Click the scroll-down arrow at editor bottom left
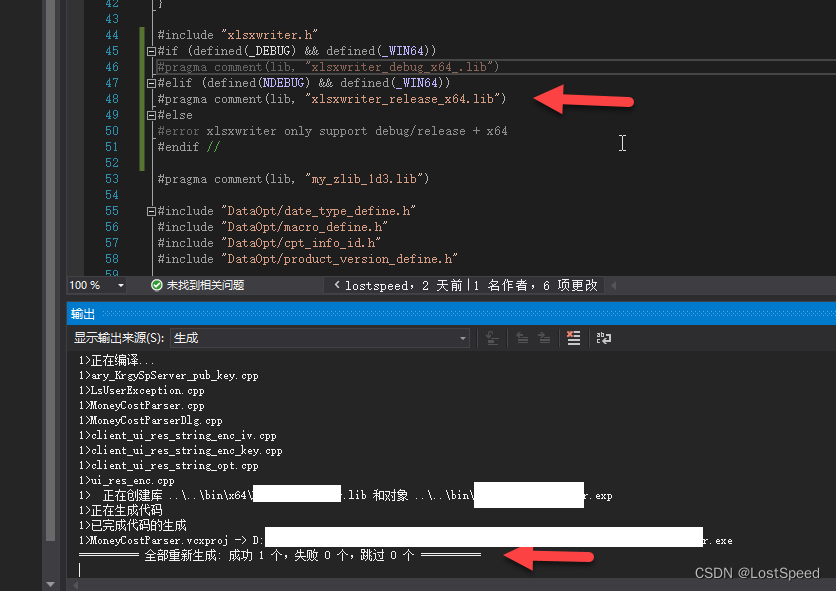This screenshot has width=836, height=591. [50, 582]
